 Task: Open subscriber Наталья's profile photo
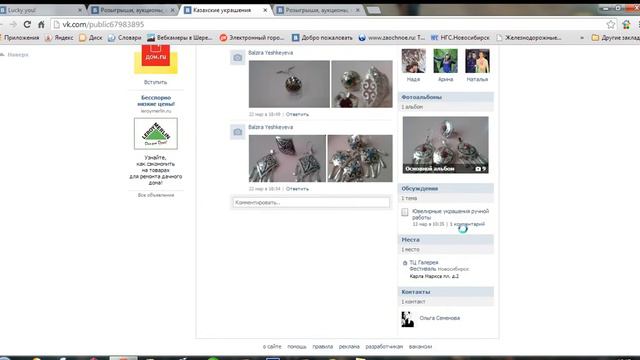(477, 61)
